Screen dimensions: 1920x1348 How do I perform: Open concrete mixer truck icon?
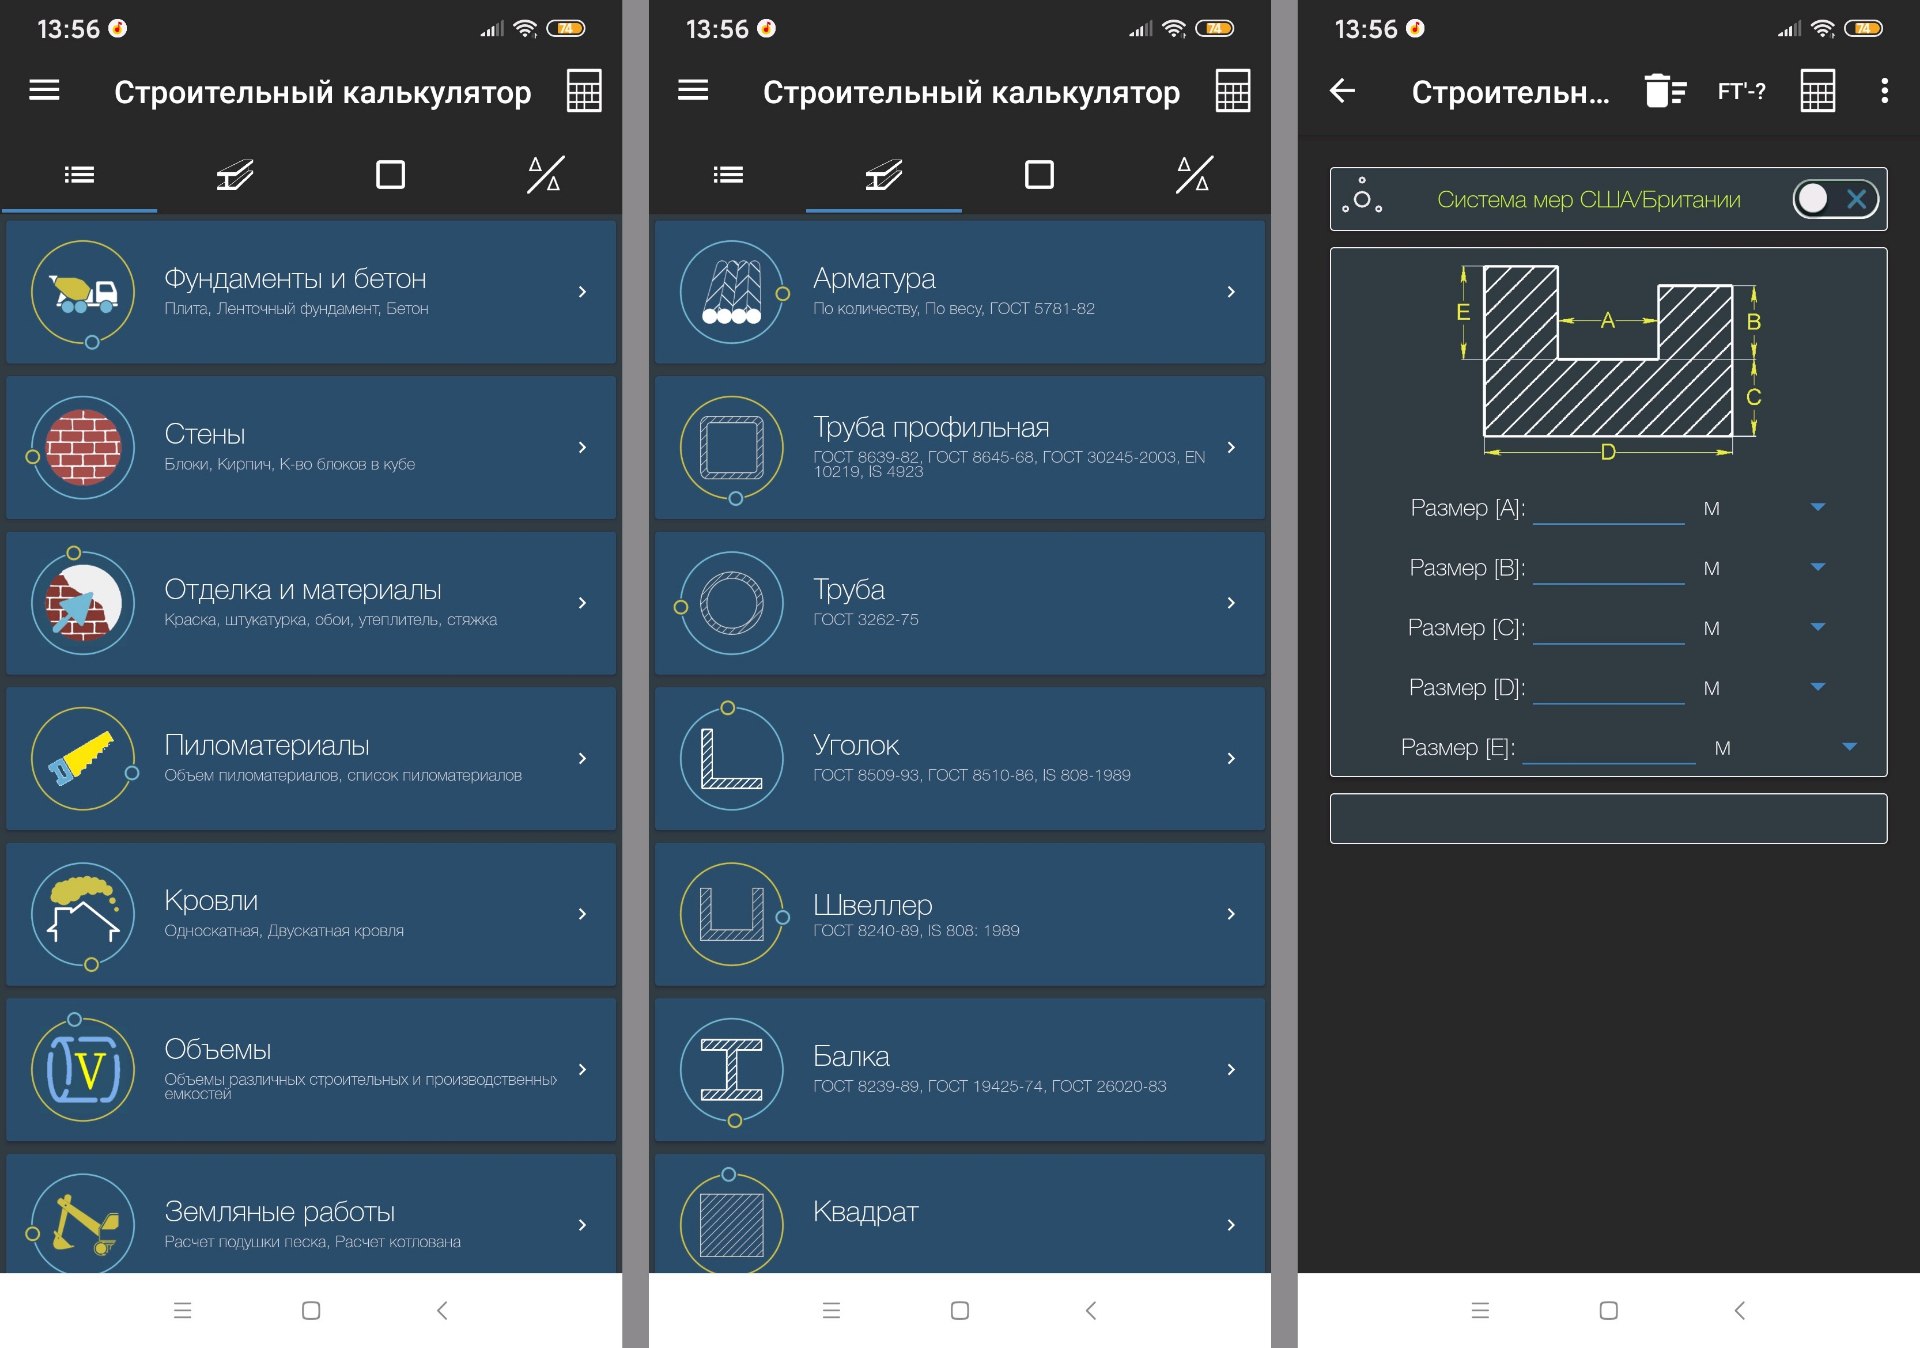click(83, 292)
